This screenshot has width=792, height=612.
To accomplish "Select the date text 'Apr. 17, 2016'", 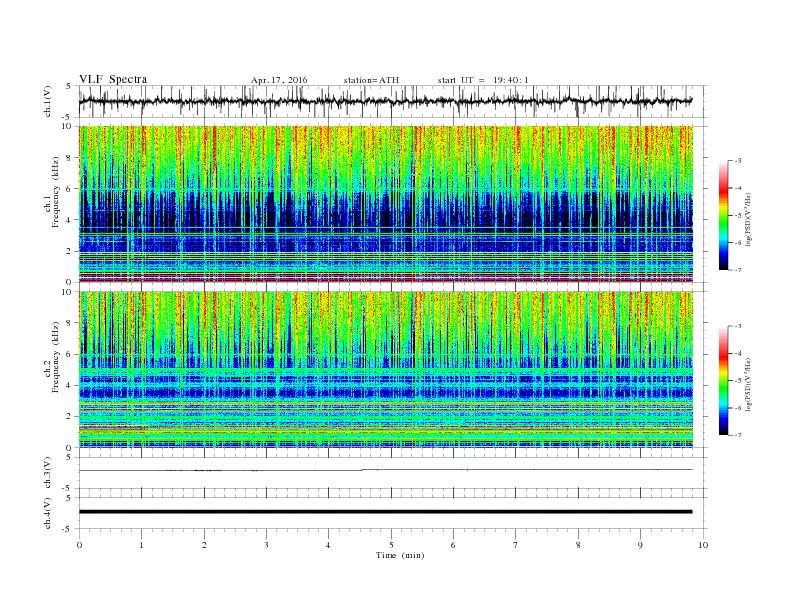I will pos(279,80).
